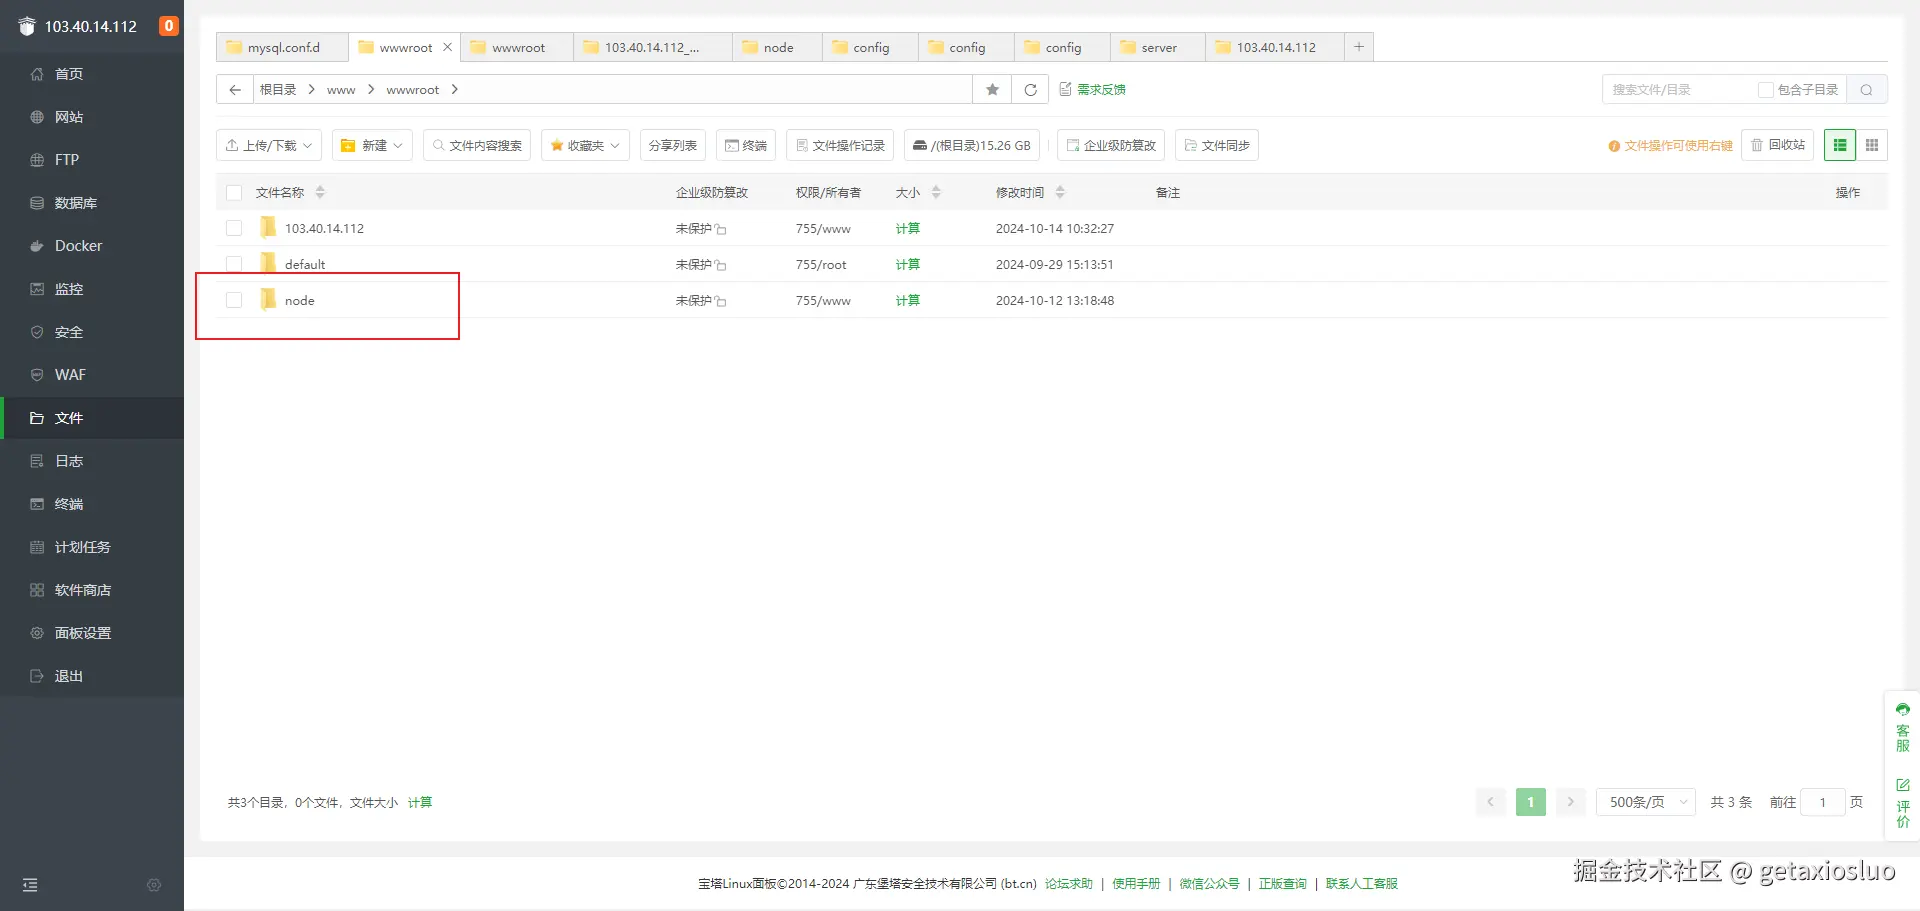Open the 回收站 recycle bin
Screen dimensions: 1920x911
click(x=1778, y=145)
